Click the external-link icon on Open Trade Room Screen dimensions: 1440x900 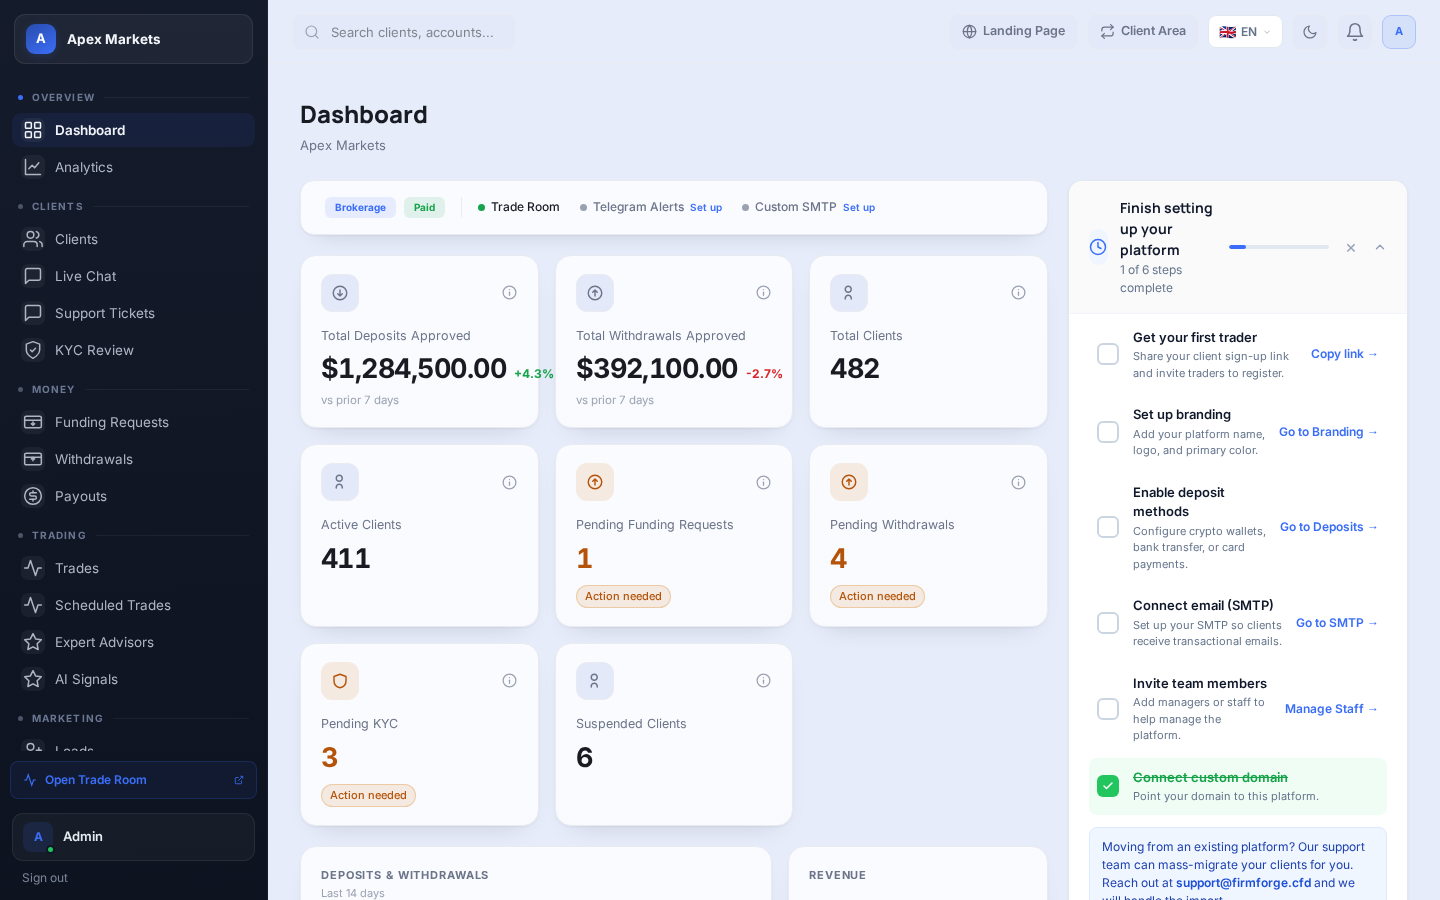click(x=239, y=780)
